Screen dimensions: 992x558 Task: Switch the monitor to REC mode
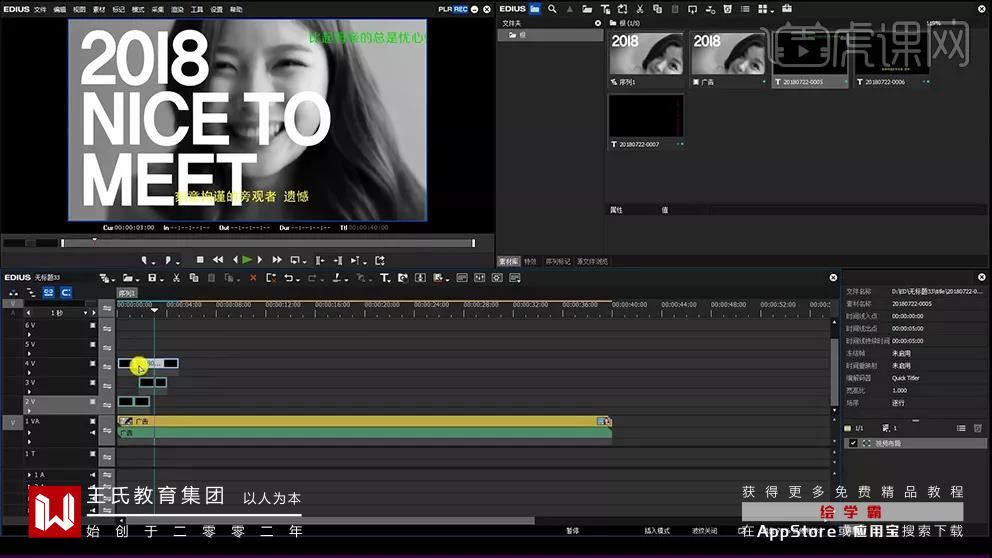[x=461, y=9]
